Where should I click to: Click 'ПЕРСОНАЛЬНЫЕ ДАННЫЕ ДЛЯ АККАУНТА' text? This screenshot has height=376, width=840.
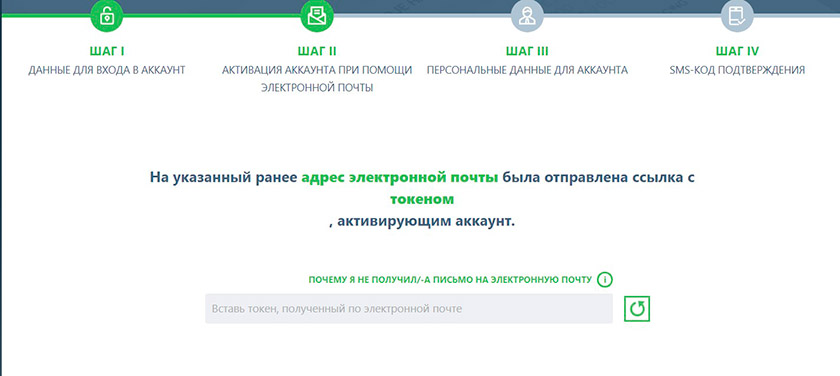pyautogui.click(x=527, y=70)
